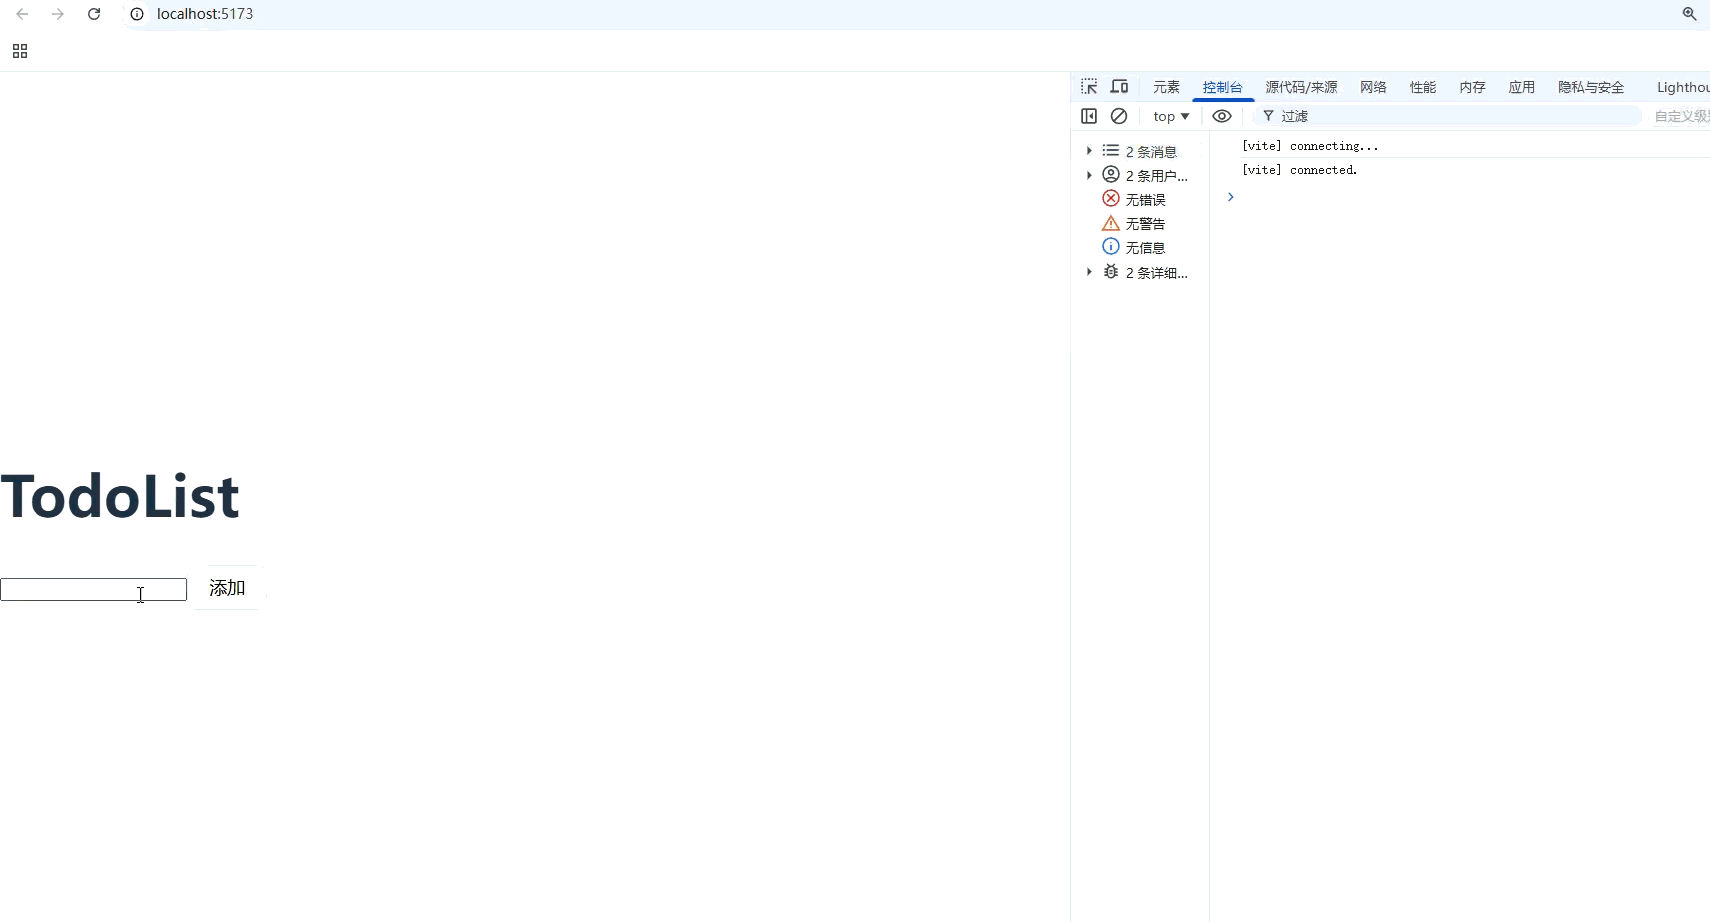This screenshot has height=922, width=1710.
Task: Open the 内存 tab
Action: (1472, 87)
